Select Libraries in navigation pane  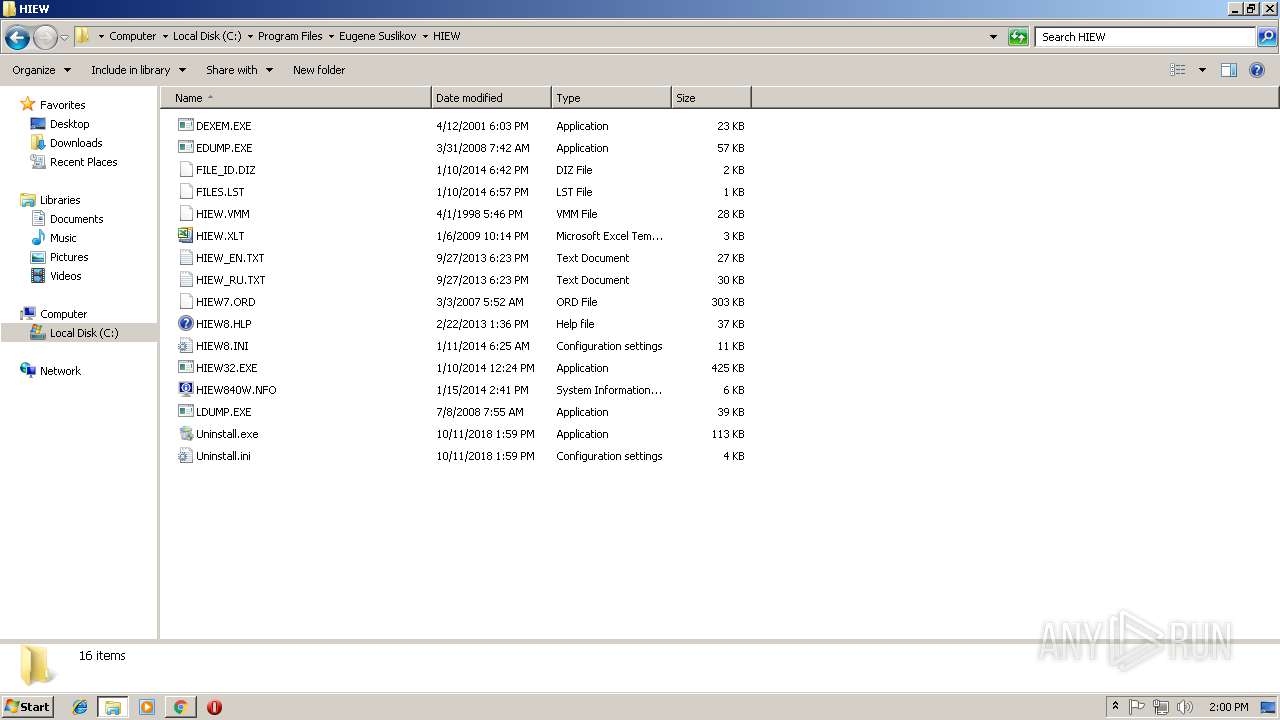click(x=60, y=200)
